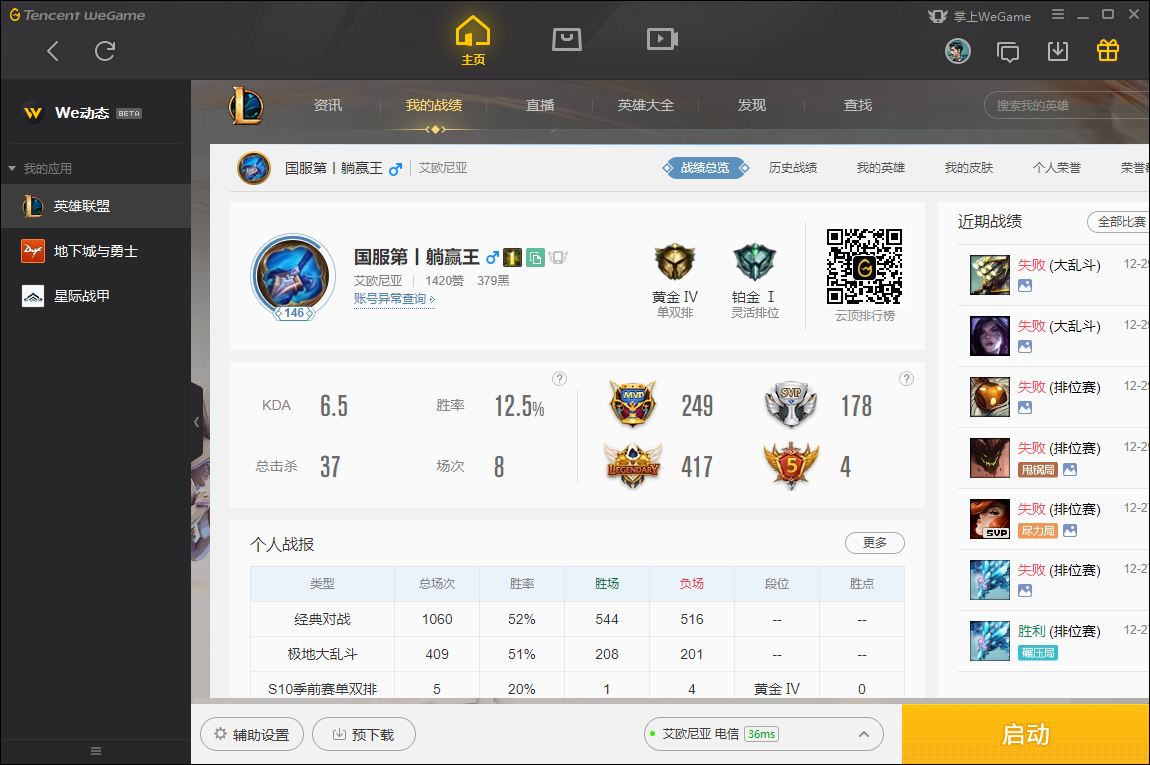Go back with the back arrow
Image resolution: width=1150 pixels, height=765 pixels.
tap(53, 51)
